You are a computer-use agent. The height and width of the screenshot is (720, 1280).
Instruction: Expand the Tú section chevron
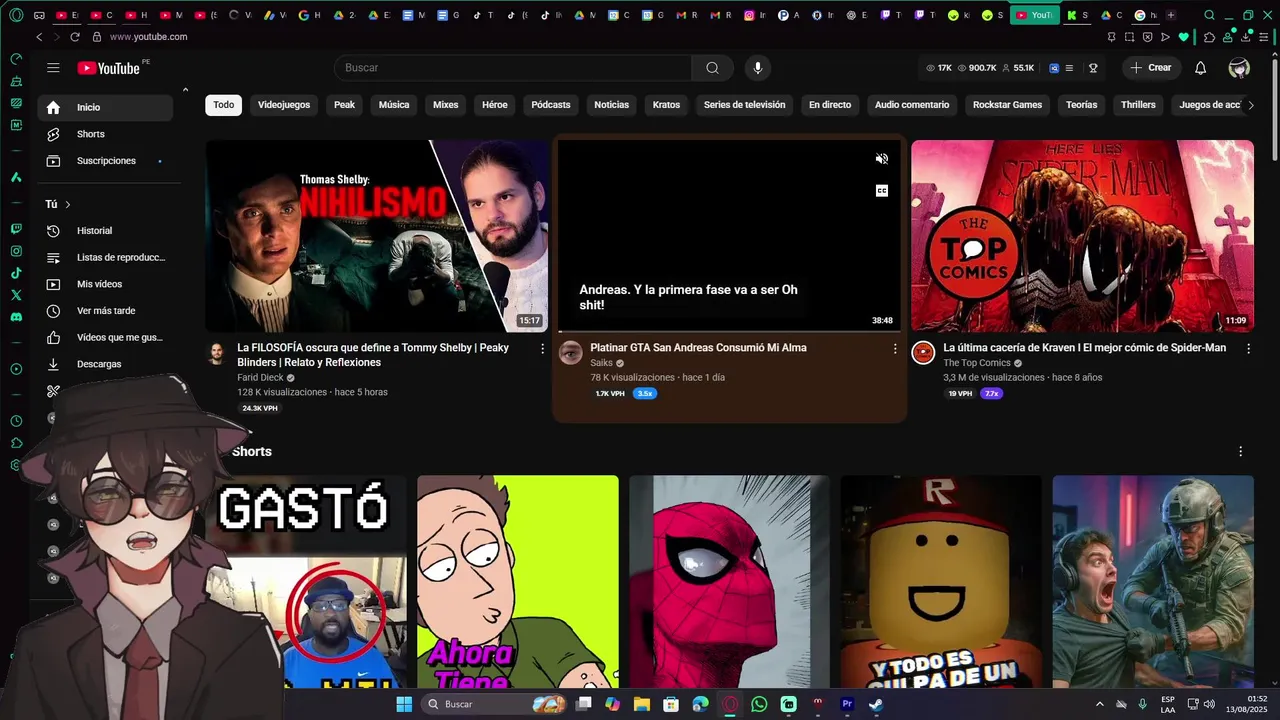coord(68,204)
